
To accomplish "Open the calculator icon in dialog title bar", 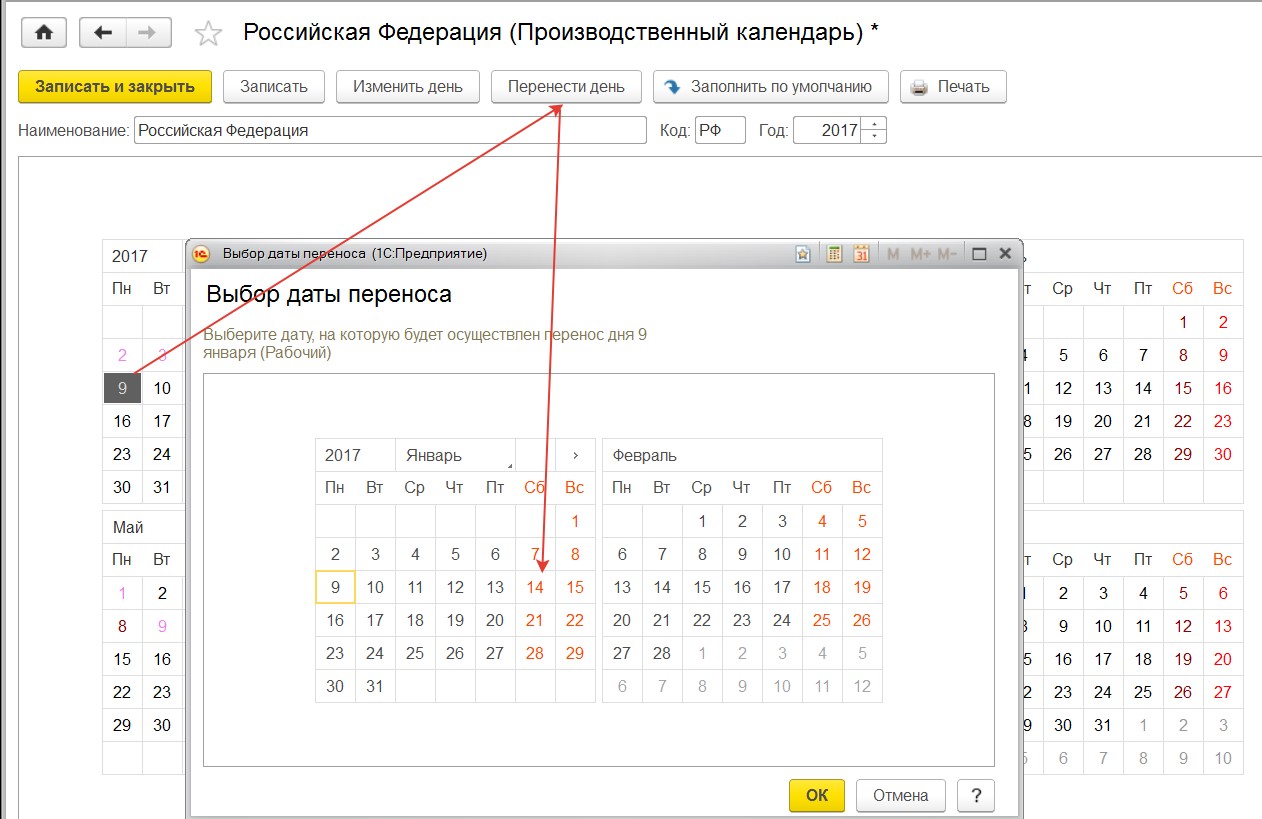I will (x=834, y=254).
